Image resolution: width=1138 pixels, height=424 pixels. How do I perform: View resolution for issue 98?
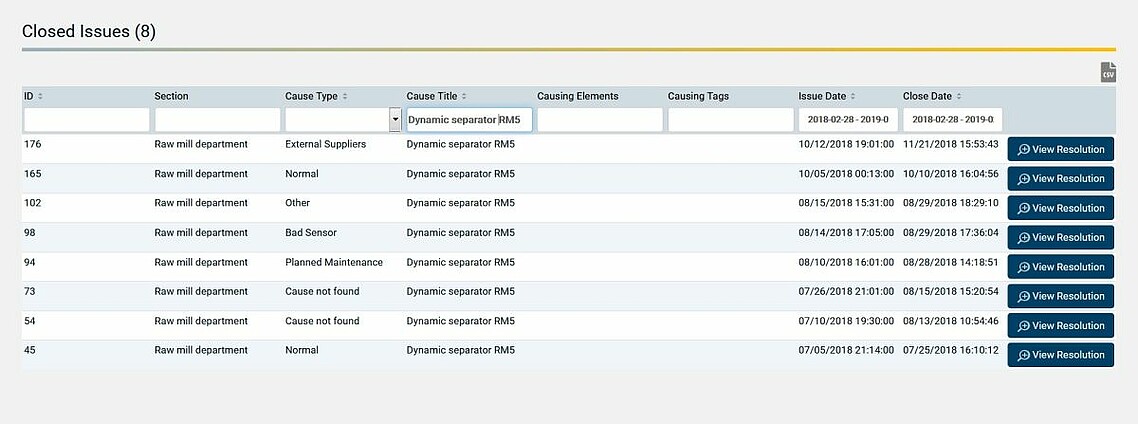point(1060,237)
